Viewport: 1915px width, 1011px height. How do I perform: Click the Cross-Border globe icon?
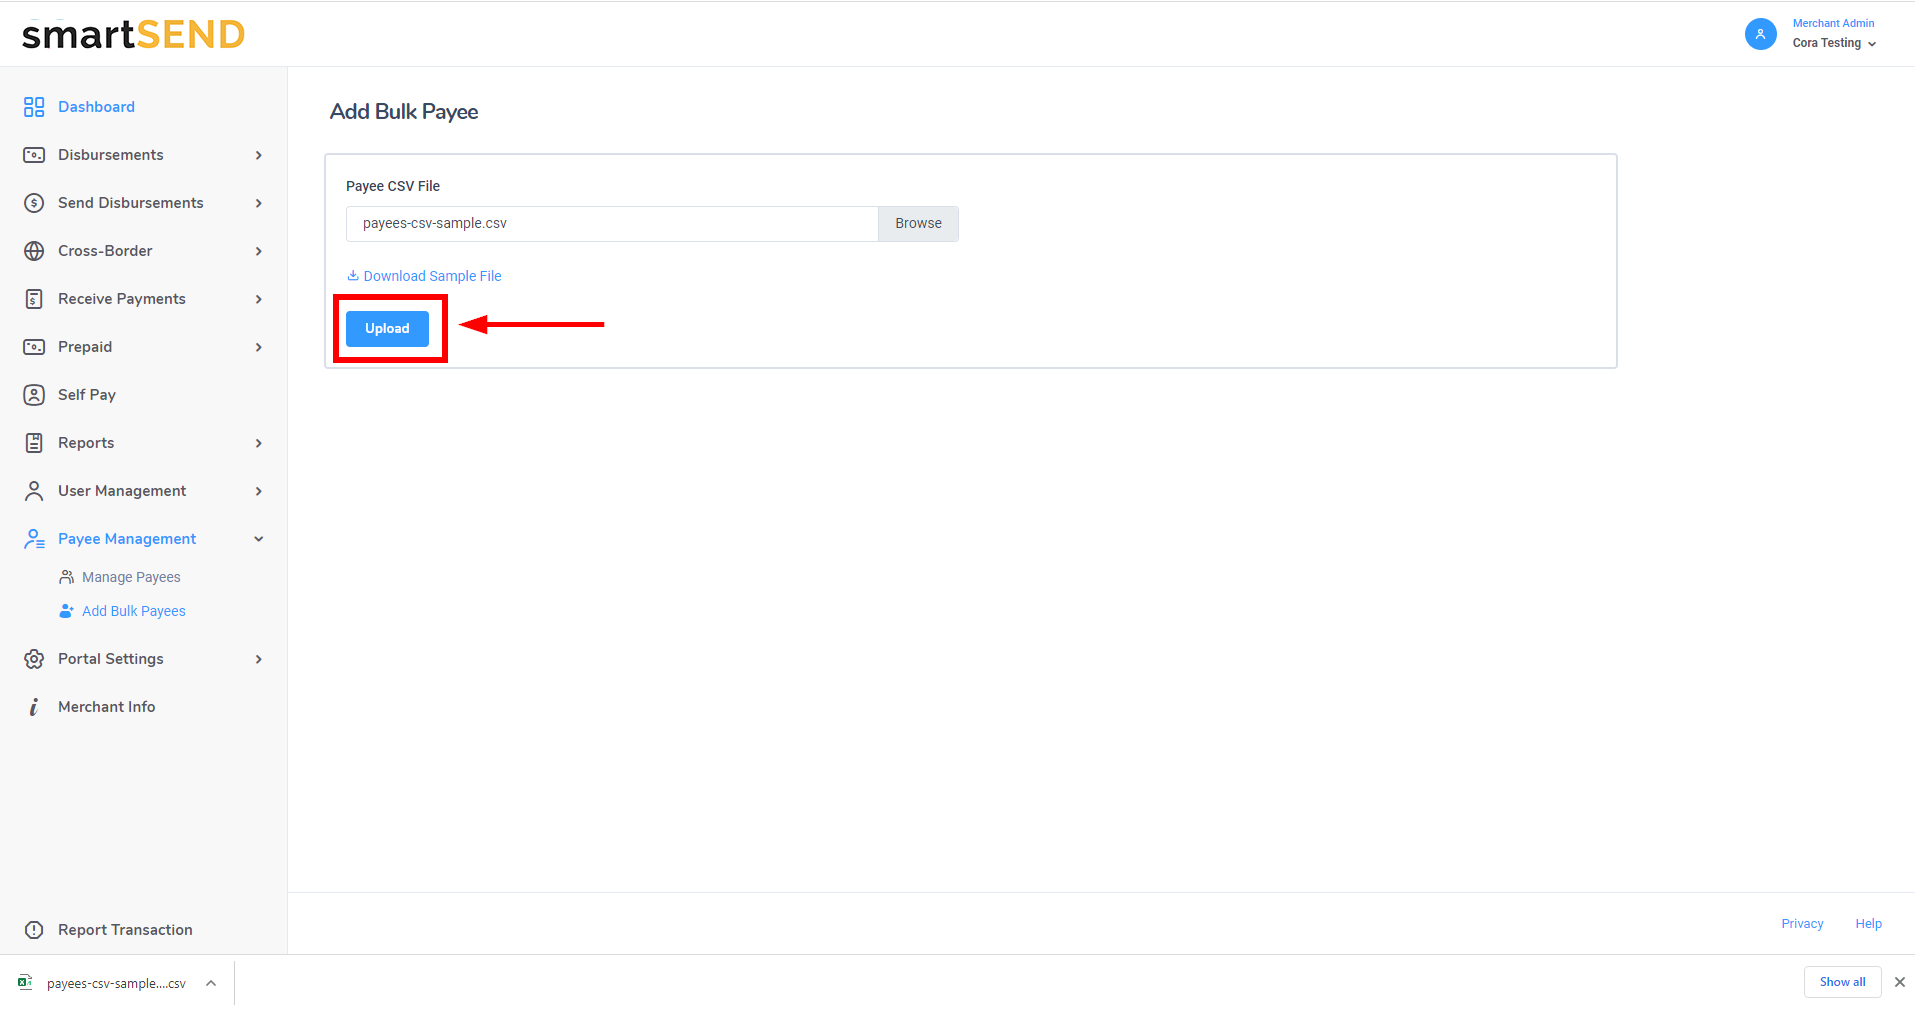click(34, 251)
